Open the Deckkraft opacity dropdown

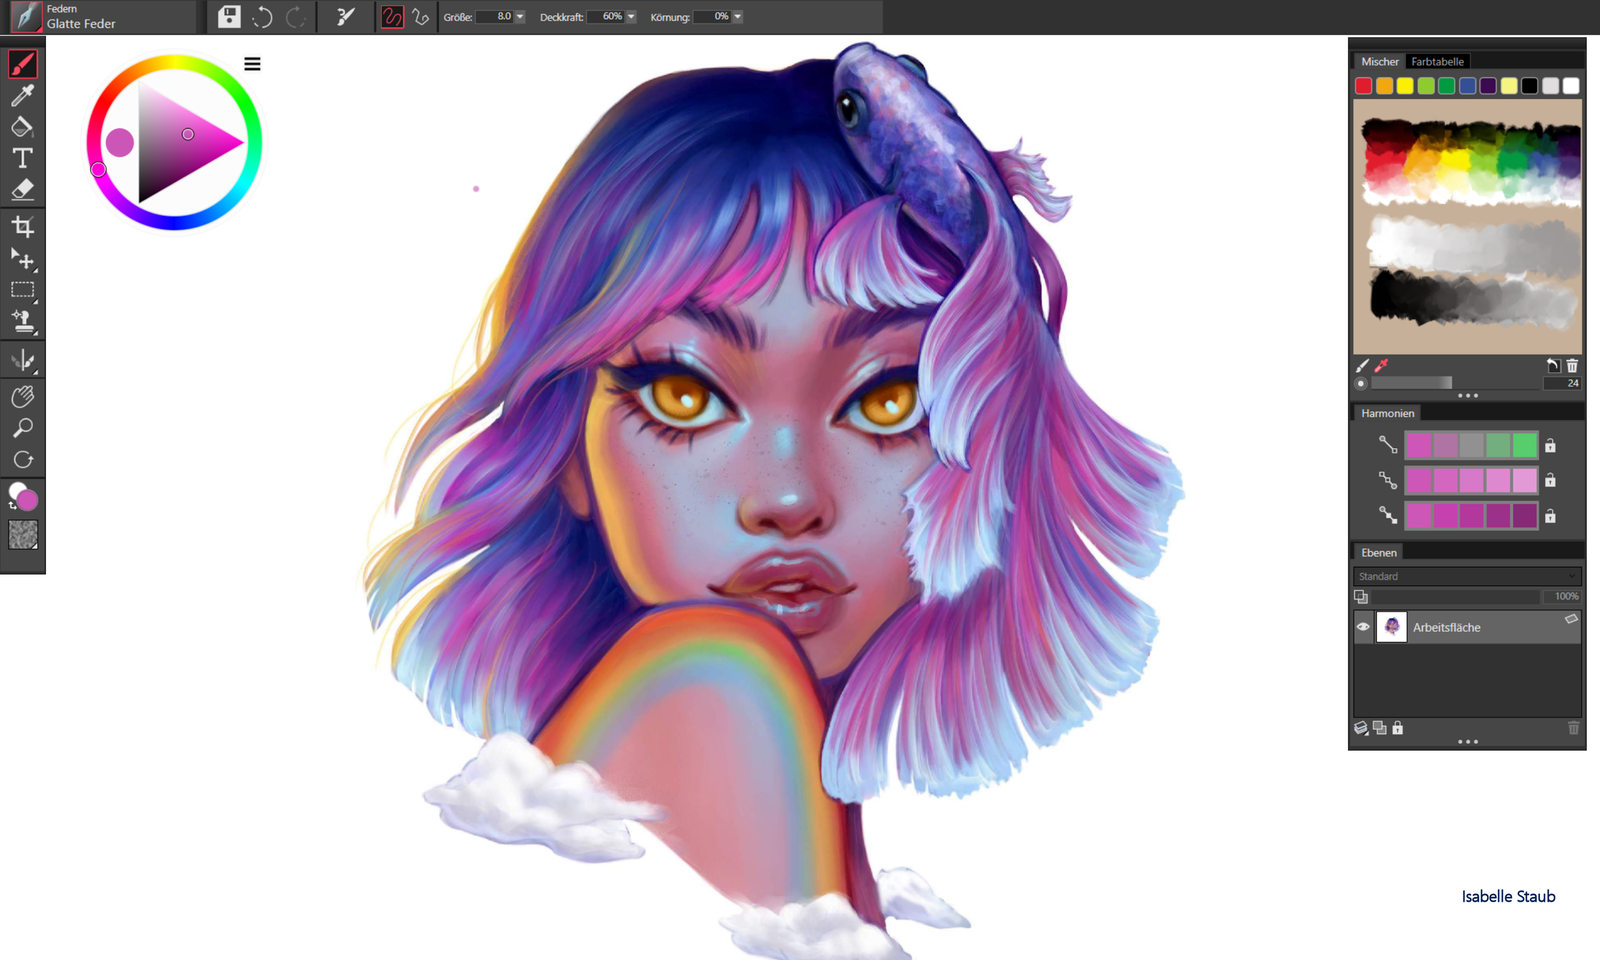pyautogui.click(x=629, y=16)
